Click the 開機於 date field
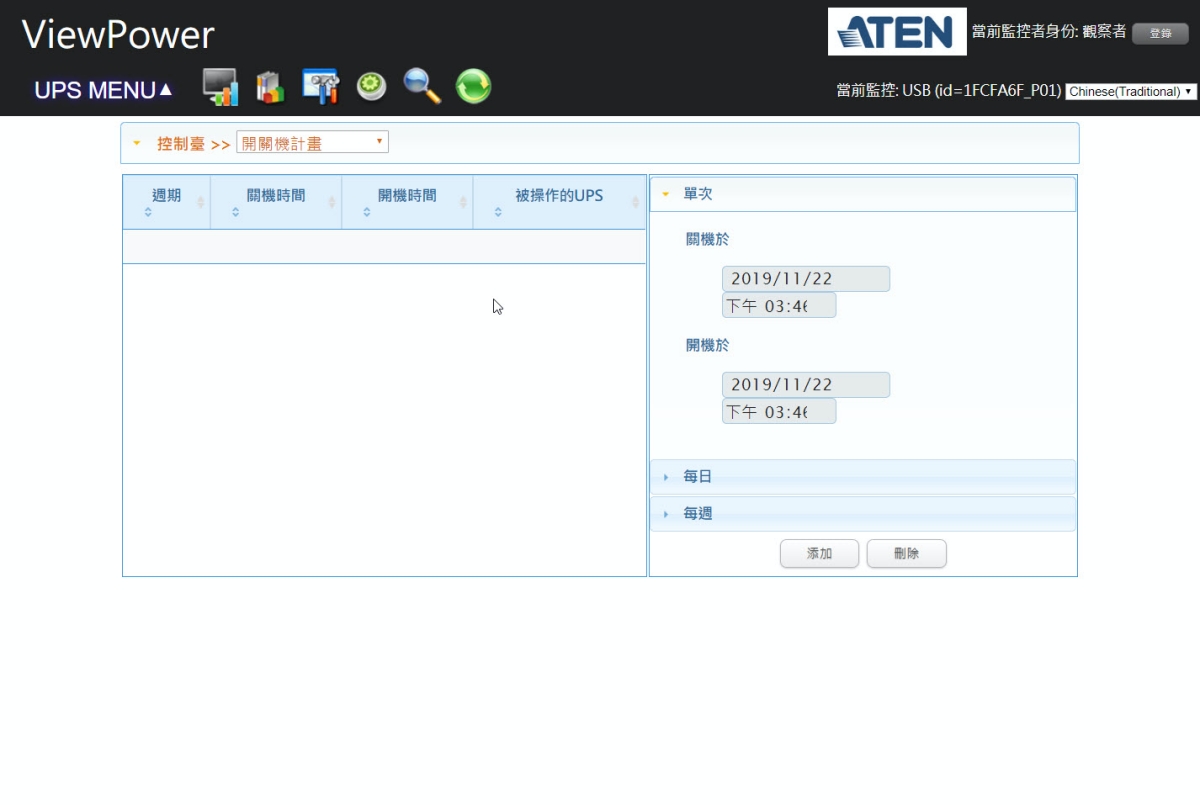This screenshot has height=805, width=1200. pyautogui.click(x=806, y=385)
